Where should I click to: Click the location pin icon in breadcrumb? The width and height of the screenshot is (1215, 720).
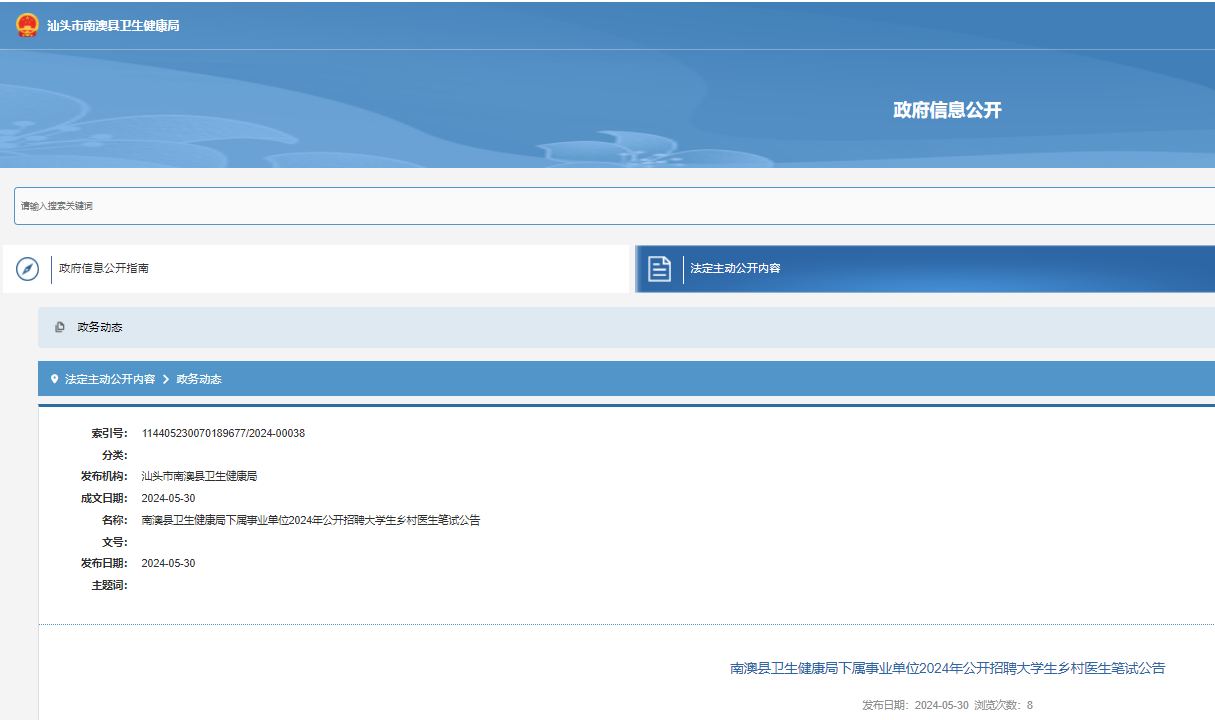[54, 379]
